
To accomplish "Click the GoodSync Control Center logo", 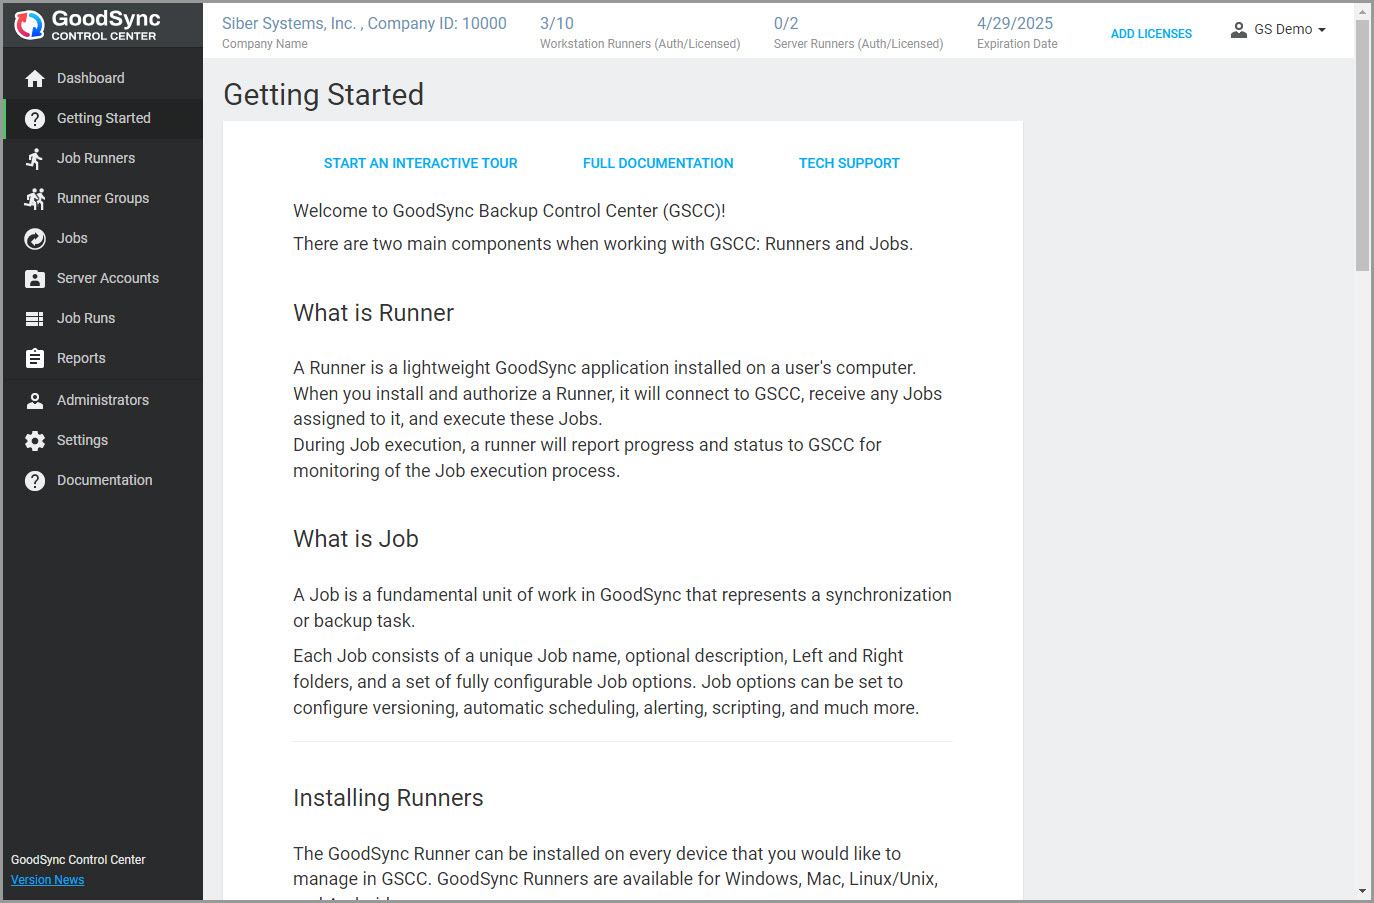I will [86, 25].
